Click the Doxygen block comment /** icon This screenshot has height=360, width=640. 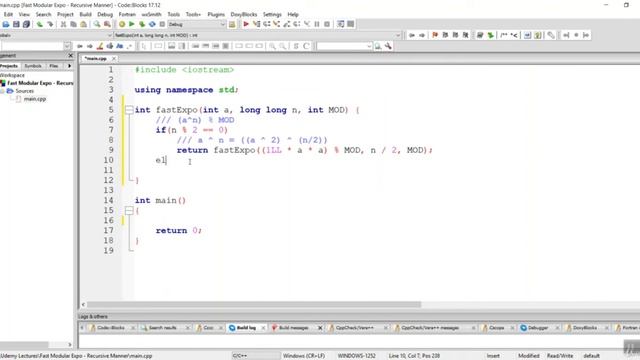pos(504,36)
